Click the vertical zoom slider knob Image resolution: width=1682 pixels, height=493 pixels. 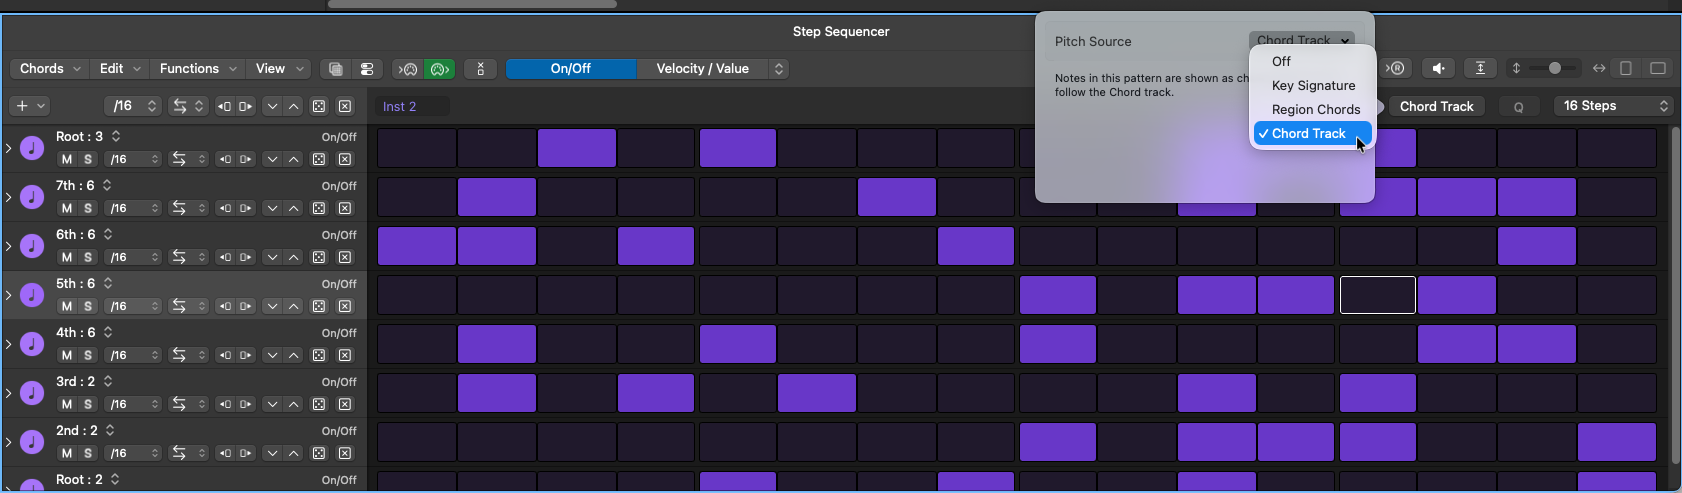[1554, 68]
